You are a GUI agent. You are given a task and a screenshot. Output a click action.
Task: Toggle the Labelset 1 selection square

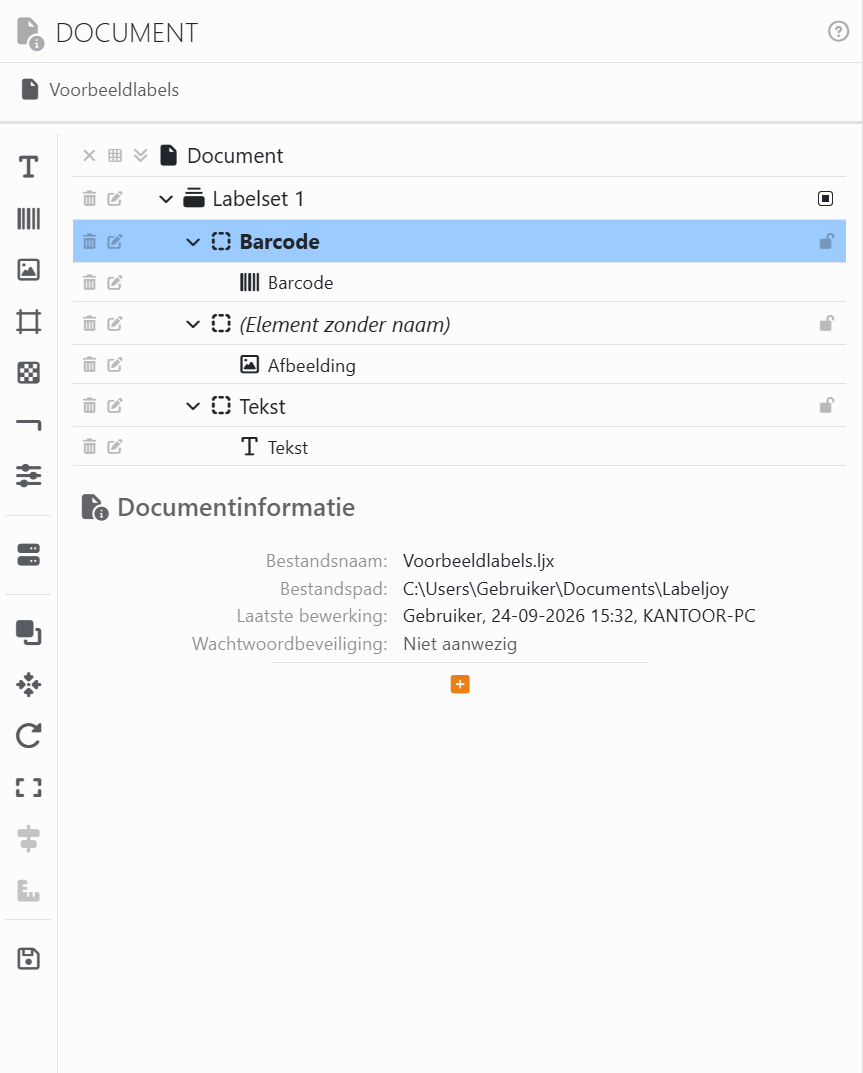pyautogui.click(x=825, y=198)
